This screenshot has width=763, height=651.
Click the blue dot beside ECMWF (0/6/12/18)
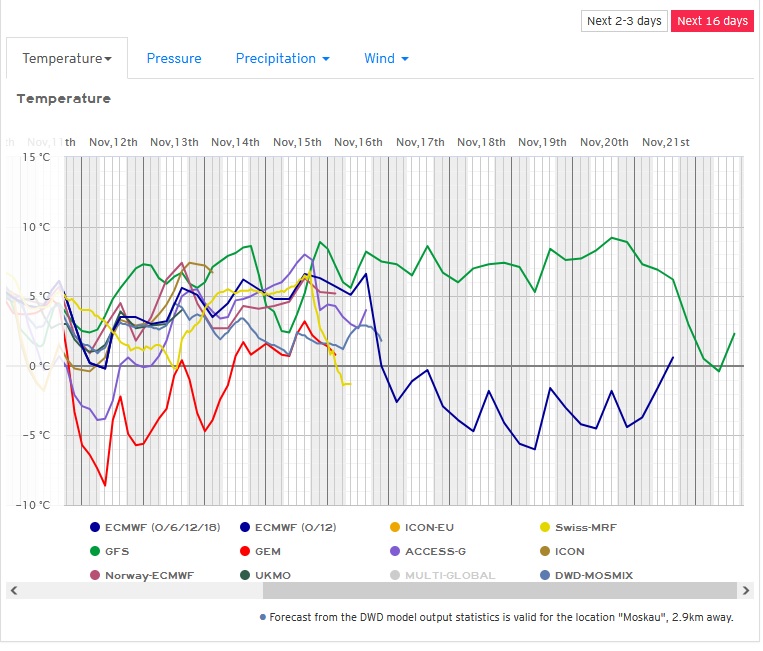click(95, 527)
